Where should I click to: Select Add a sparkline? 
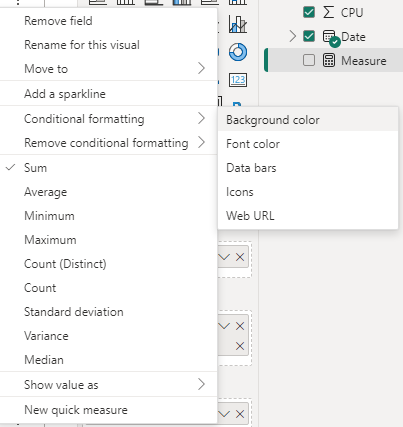click(109, 94)
